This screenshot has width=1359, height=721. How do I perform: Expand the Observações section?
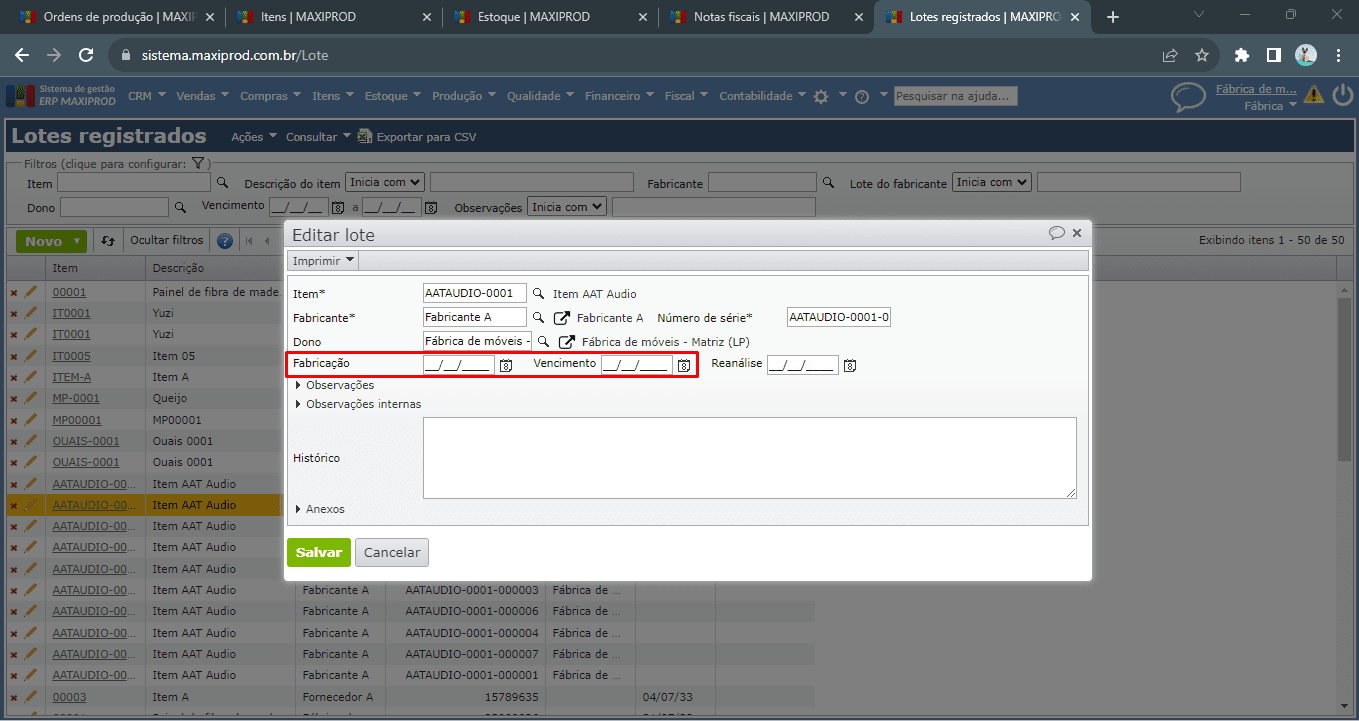(x=335, y=385)
